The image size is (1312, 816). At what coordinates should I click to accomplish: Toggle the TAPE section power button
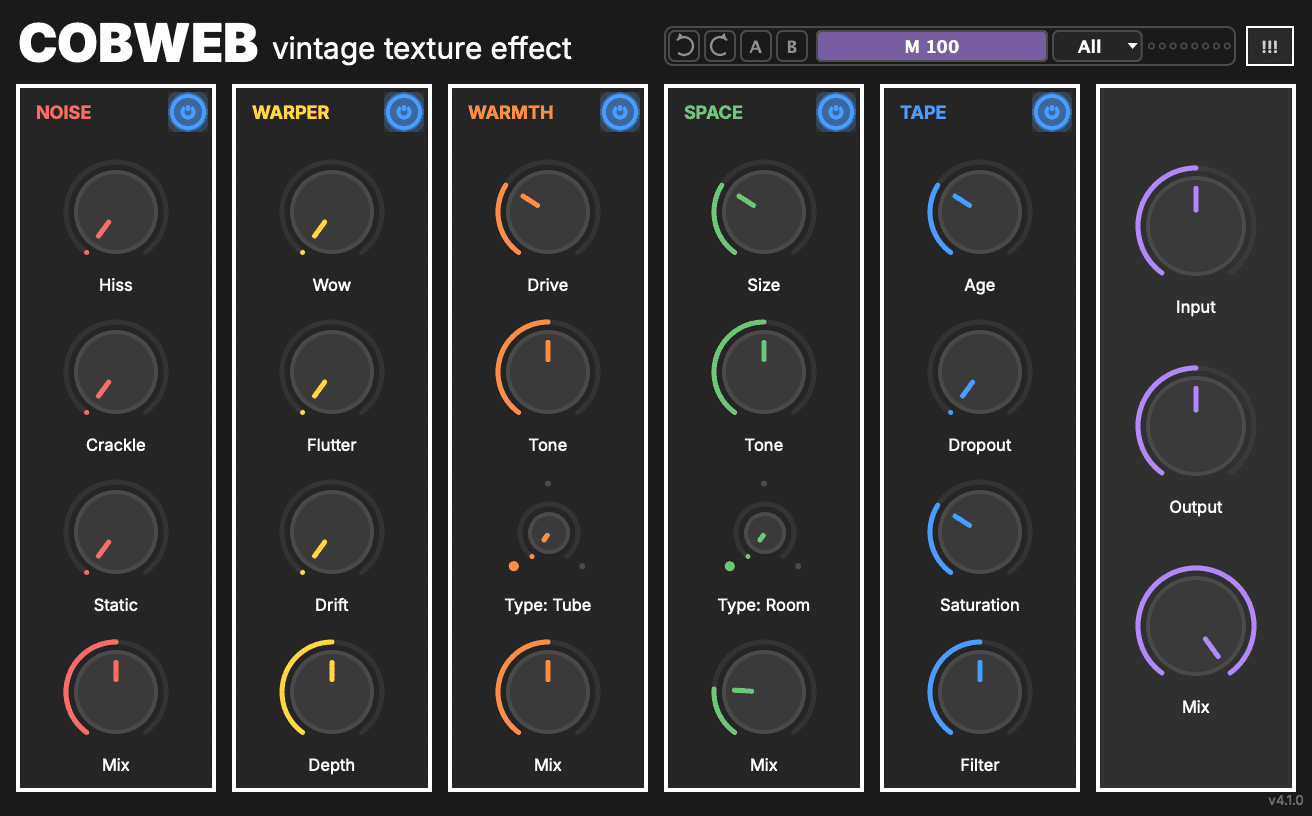coord(1051,113)
